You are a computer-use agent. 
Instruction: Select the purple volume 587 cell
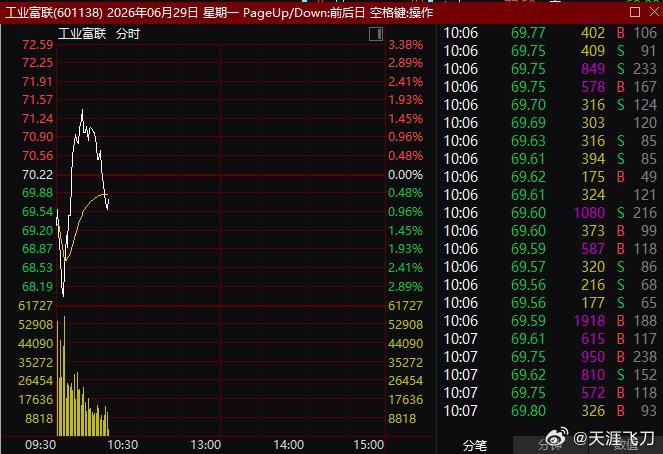[593, 249]
